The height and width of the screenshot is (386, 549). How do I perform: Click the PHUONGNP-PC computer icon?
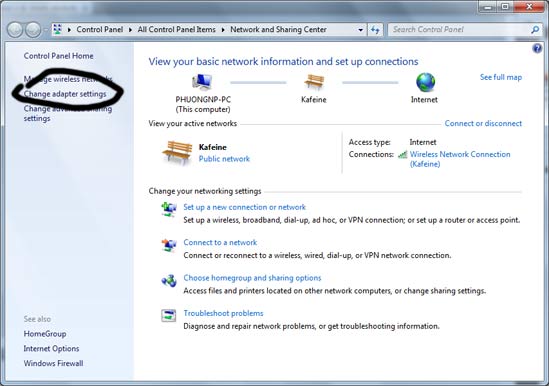(x=202, y=82)
